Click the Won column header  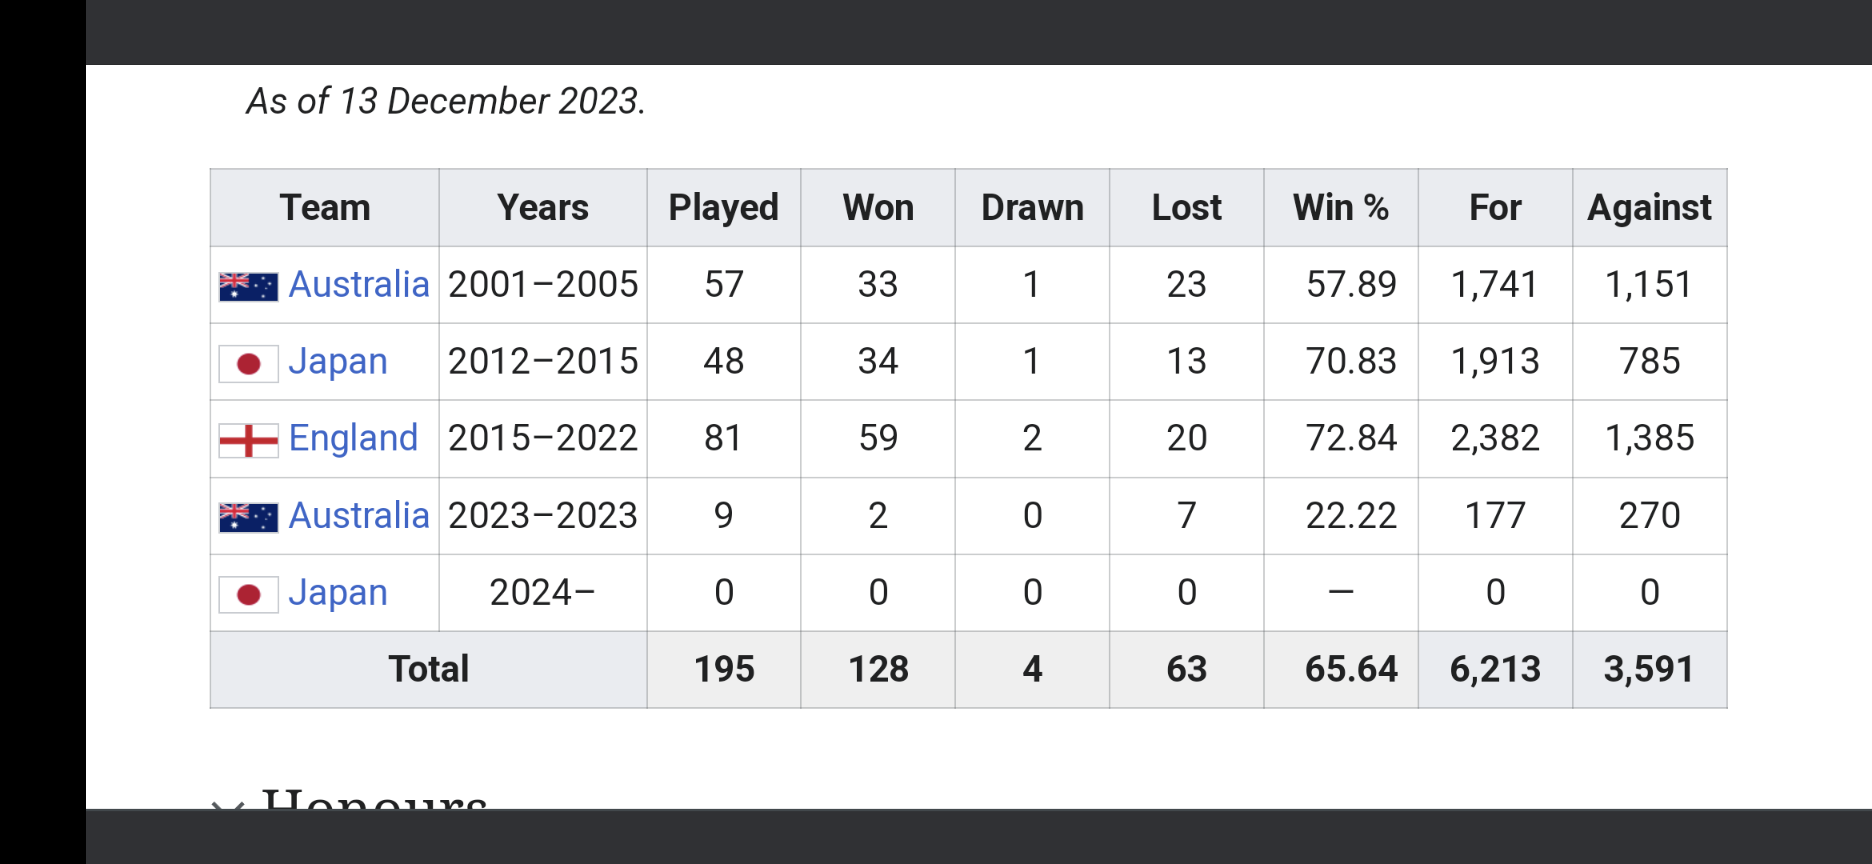[x=878, y=208]
